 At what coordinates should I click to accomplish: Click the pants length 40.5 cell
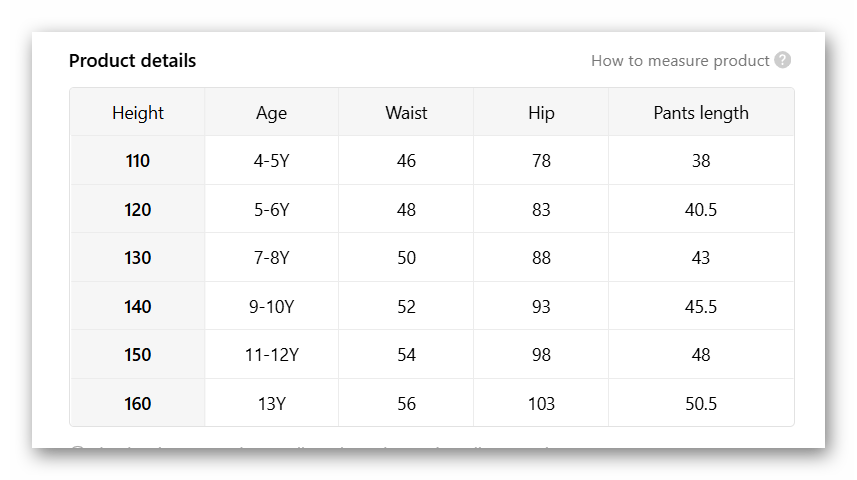pyautogui.click(x=701, y=210)
